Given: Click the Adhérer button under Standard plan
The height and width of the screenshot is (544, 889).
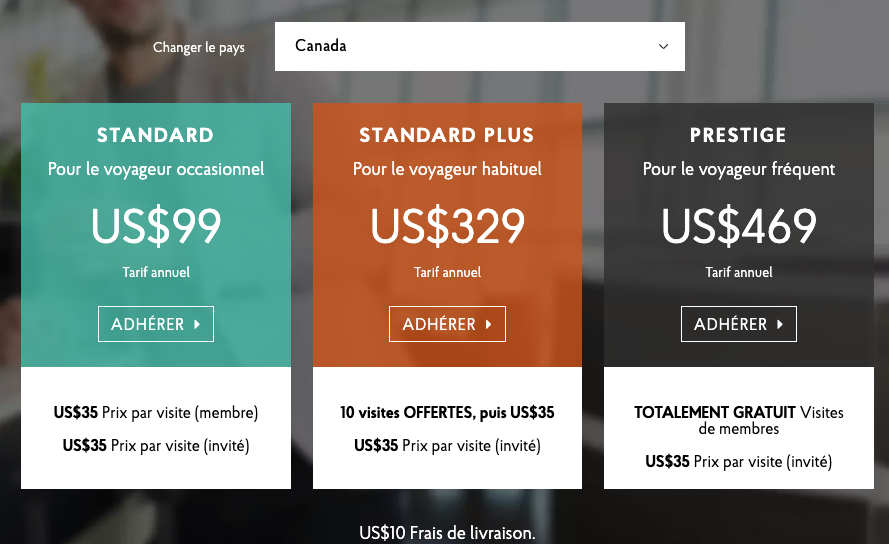Looking at the screenshot, I should tap(155, 324).
